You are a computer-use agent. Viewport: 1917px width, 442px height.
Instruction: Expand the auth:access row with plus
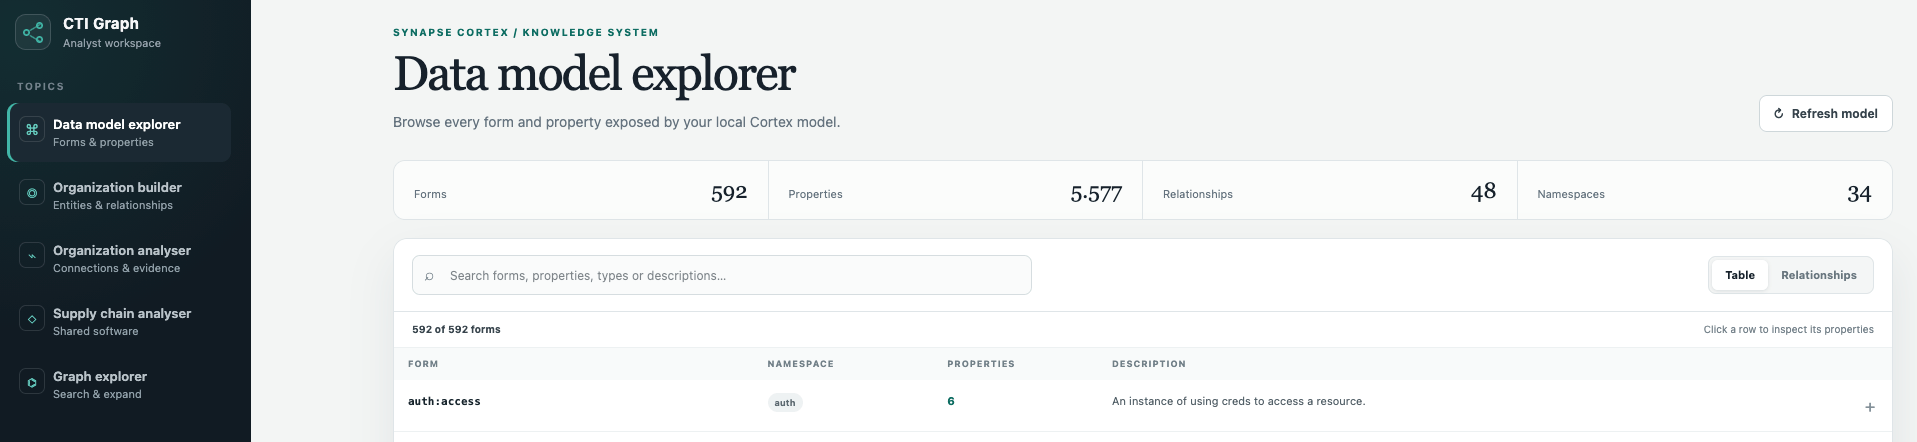pos(1869,407)
